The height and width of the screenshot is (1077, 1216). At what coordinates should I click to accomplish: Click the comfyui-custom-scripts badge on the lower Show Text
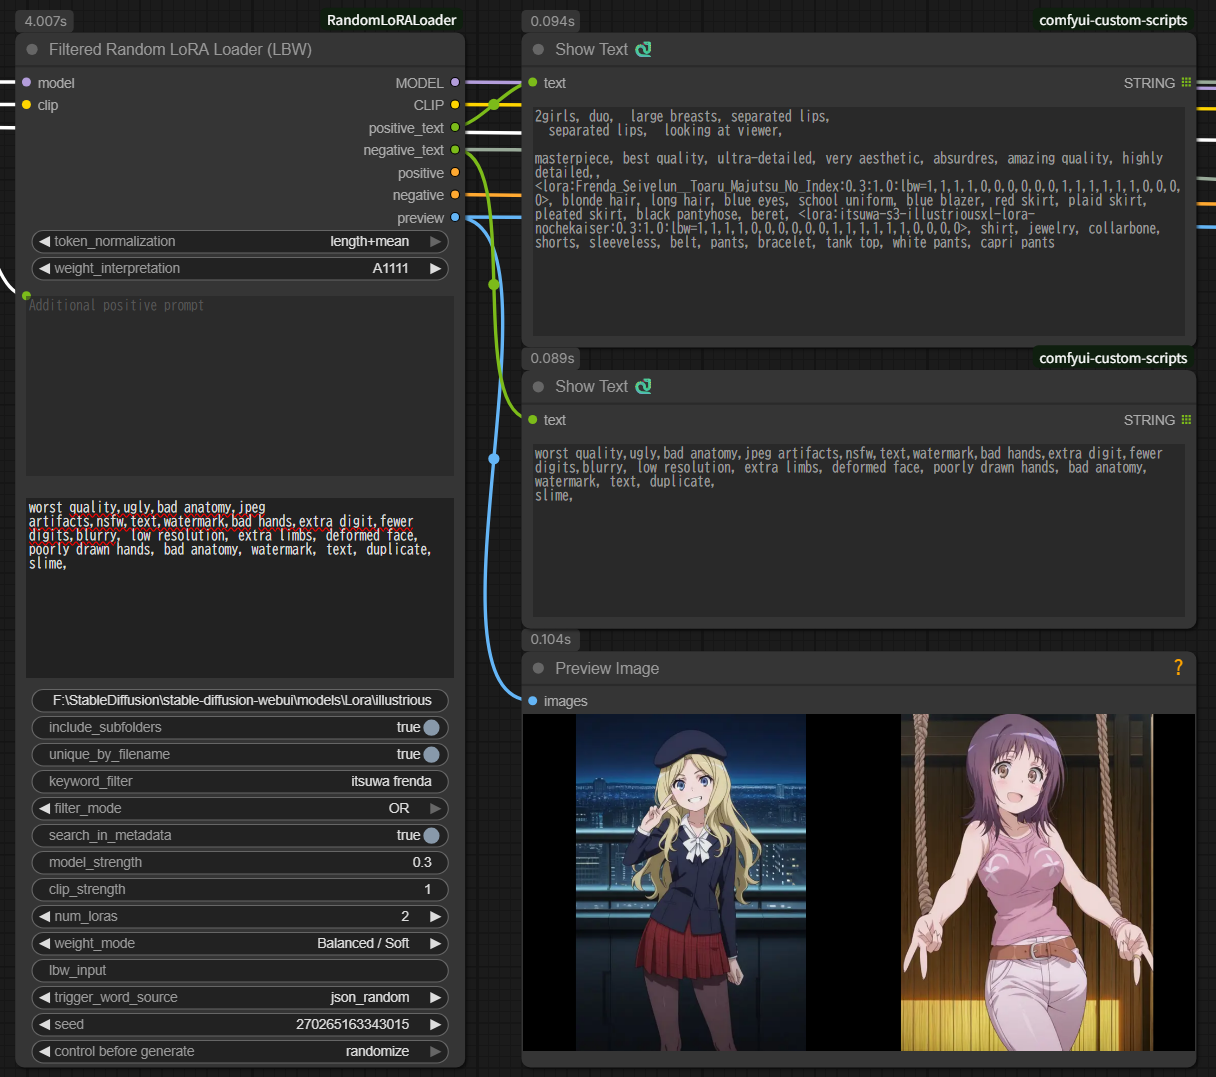click(x=1113, y=358)
